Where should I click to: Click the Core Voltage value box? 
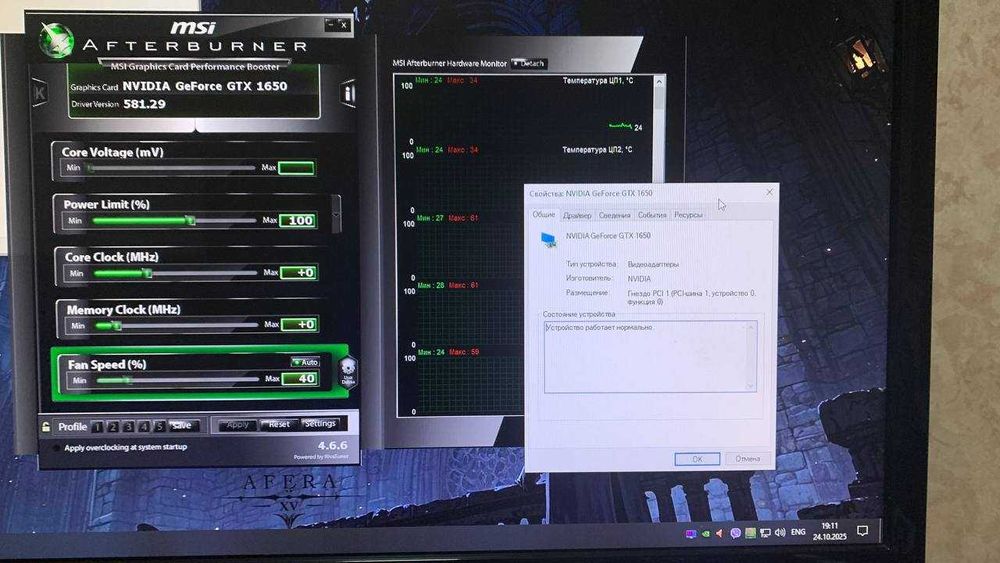point(297,168)
